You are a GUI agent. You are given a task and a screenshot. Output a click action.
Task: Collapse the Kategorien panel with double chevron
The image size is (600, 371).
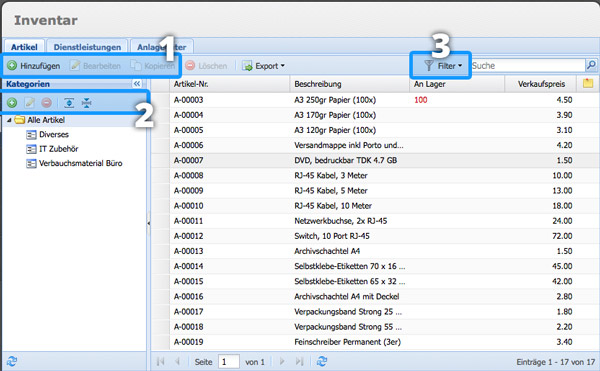click(137, 84)
